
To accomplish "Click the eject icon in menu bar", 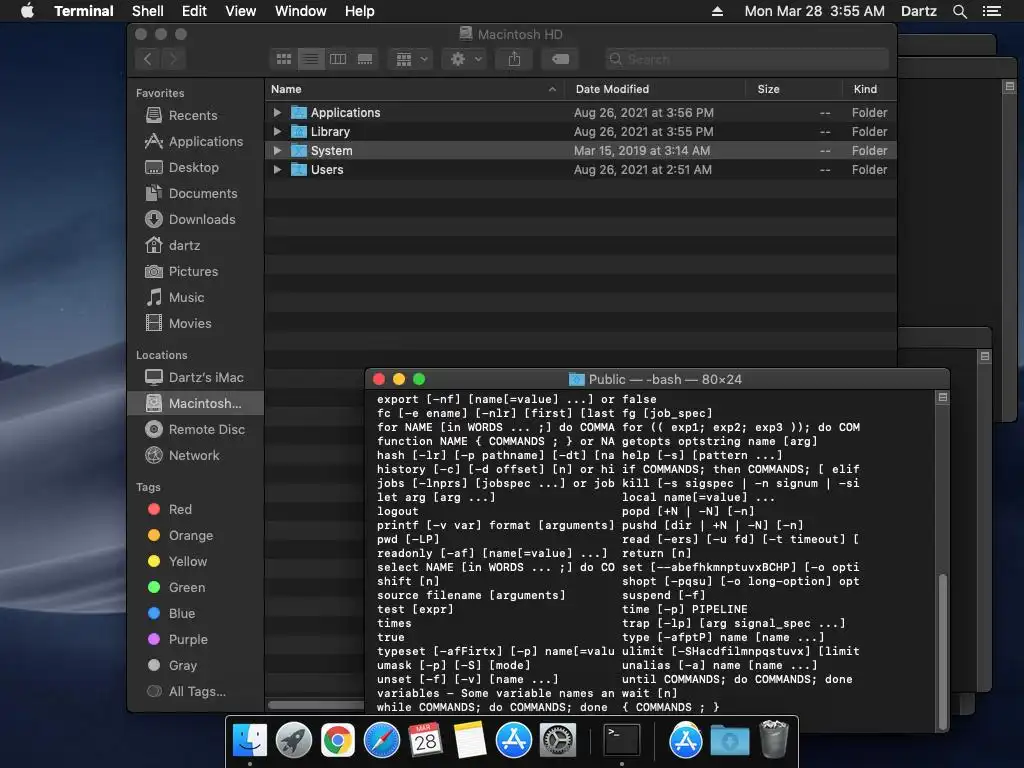I will pyautogui.click(x=717, y=11).
